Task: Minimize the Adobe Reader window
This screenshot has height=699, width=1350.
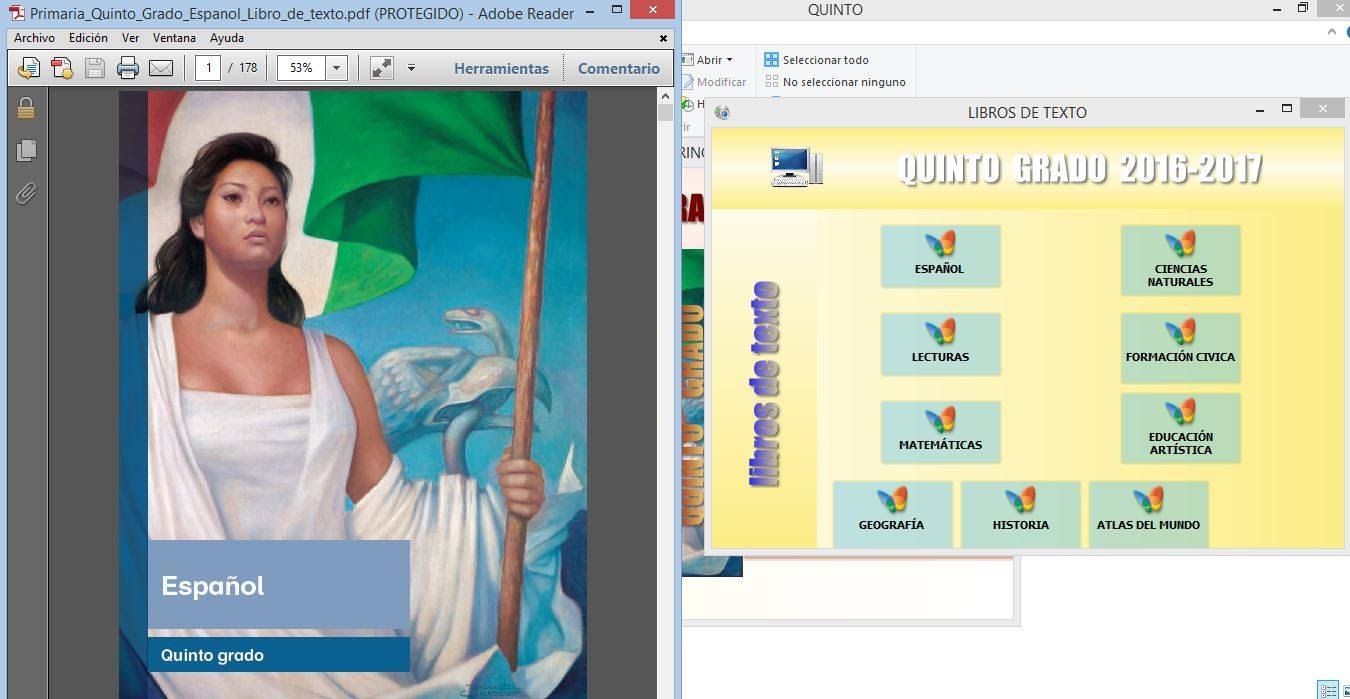Action: 589,12
